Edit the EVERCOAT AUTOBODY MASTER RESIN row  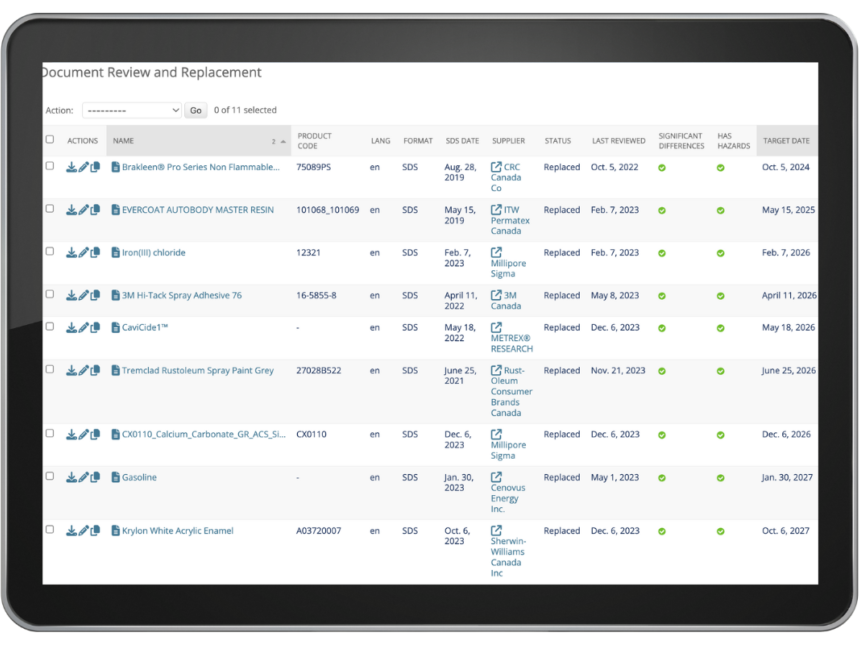83,210
